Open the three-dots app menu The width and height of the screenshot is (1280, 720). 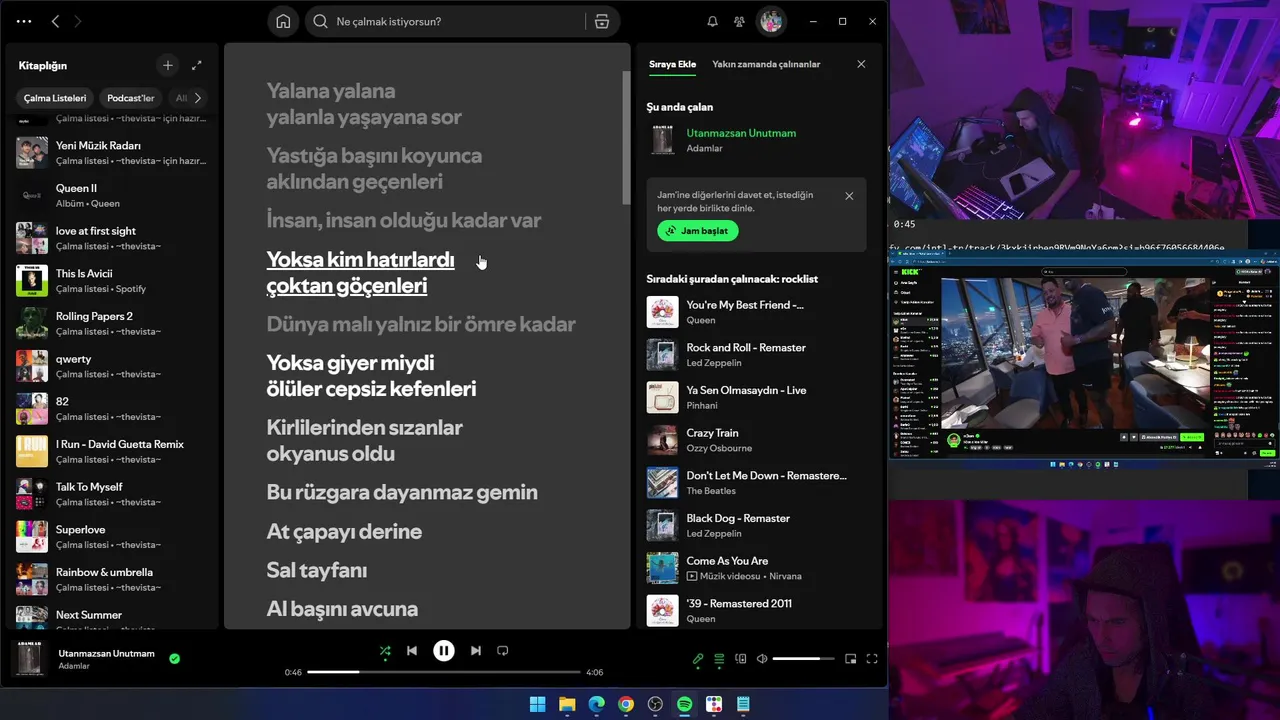[x=24, y=21]
